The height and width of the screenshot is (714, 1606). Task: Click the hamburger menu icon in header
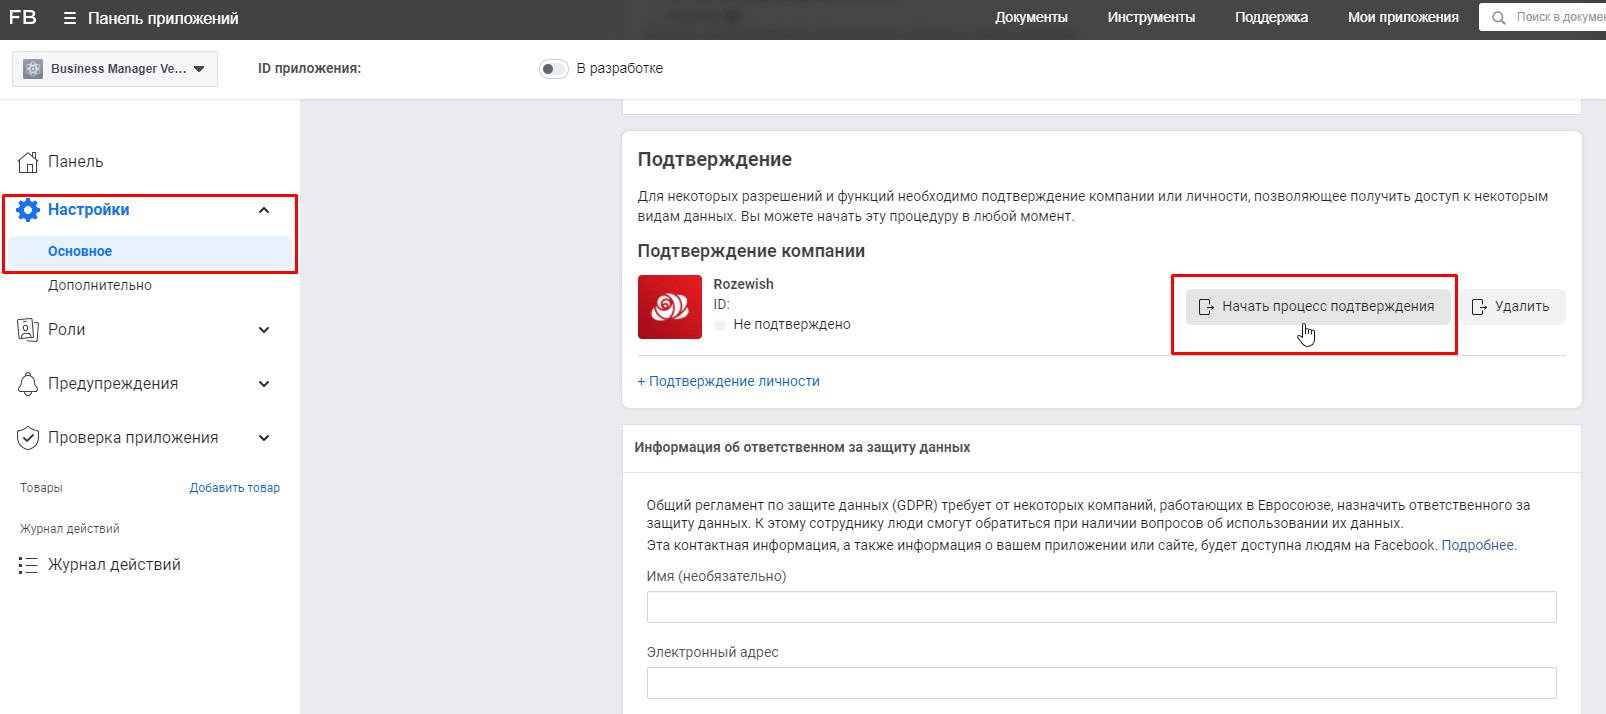(69, 19)
